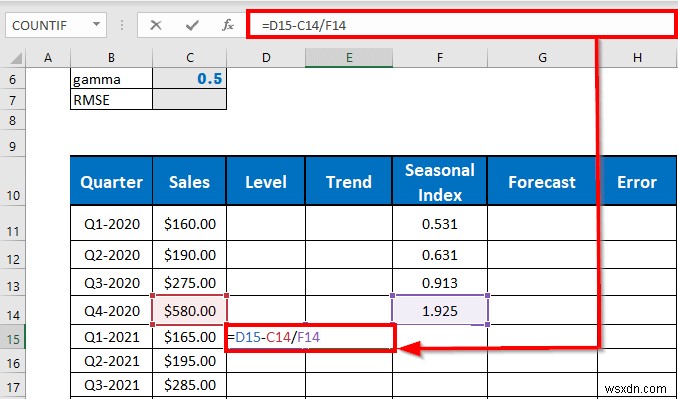
Task: Cancel formula entry with X icon
Action: point(155,26)
